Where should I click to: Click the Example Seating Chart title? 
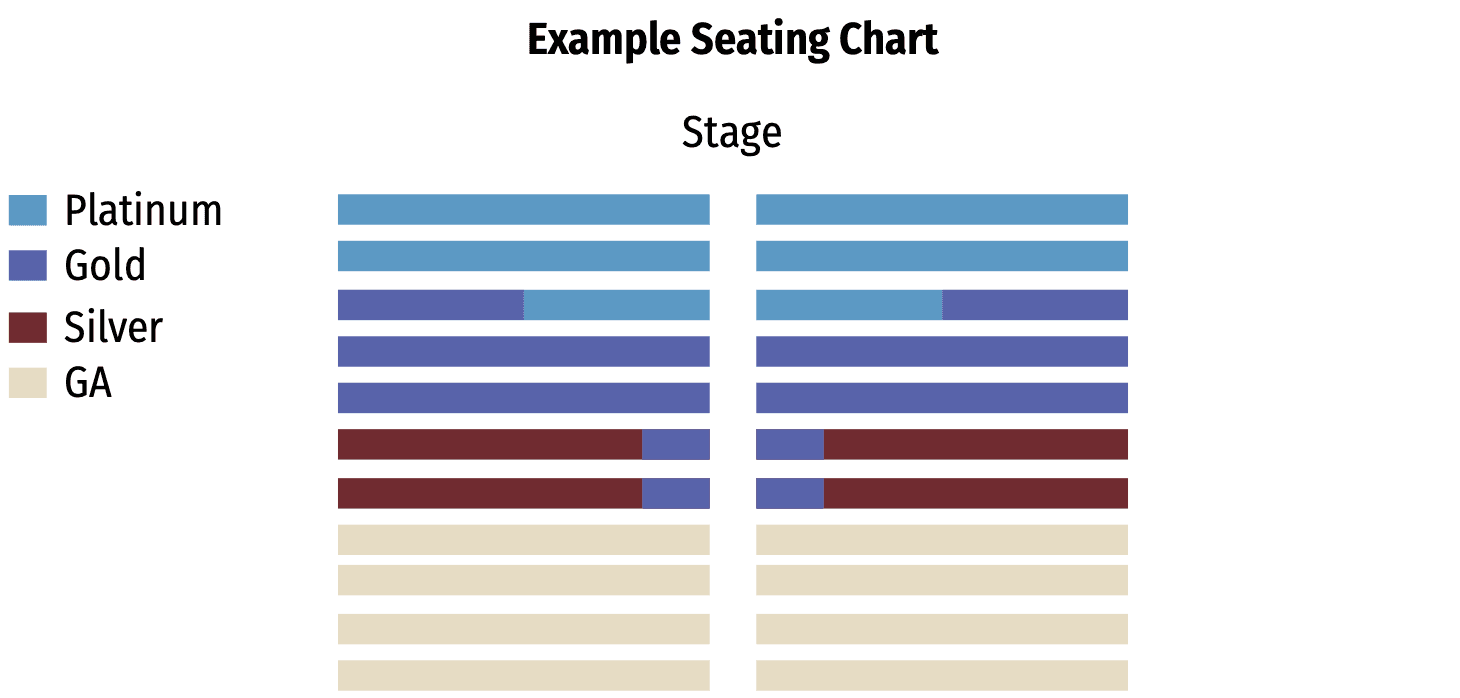tap(732, 41)
